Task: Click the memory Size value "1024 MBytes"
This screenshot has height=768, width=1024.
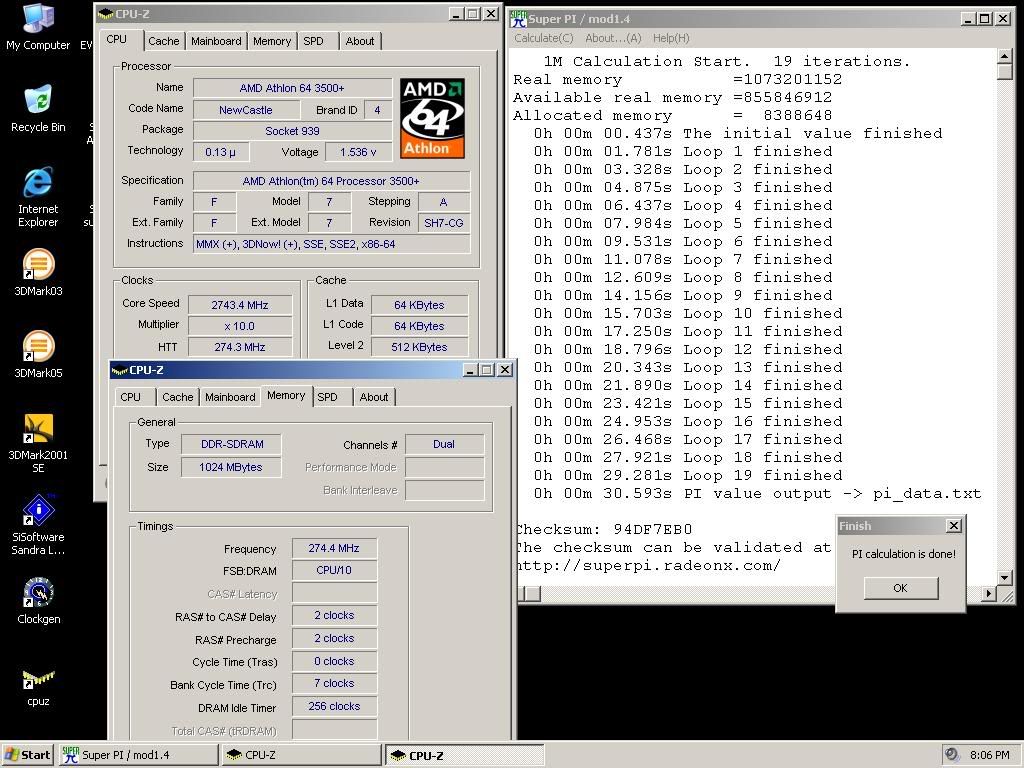Action: pyautogui.click(x=231, y=467)
